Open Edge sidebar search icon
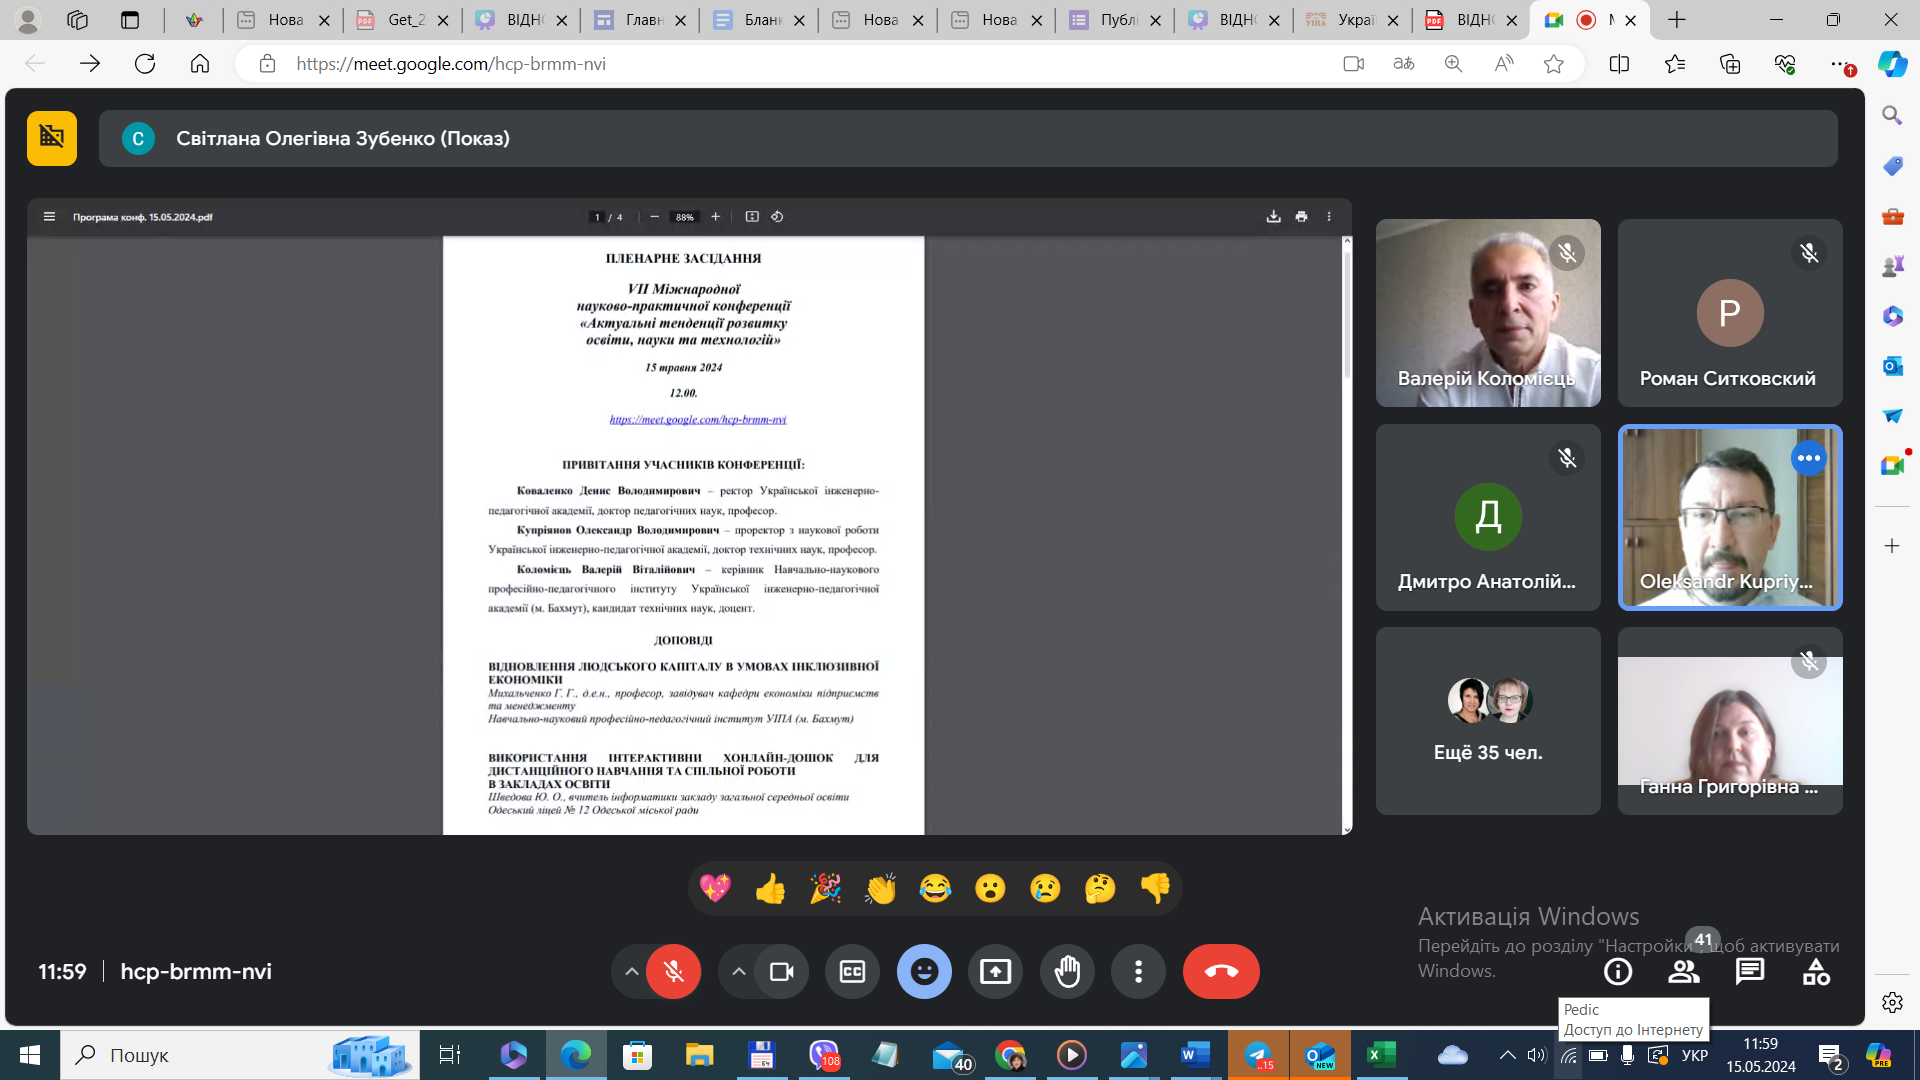 (1892, 116)
